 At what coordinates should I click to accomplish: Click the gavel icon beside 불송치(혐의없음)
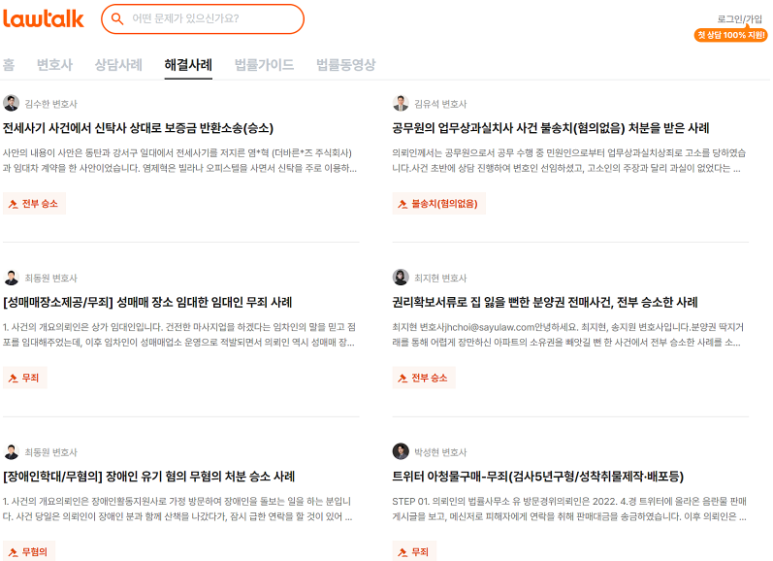pos(403,204)
